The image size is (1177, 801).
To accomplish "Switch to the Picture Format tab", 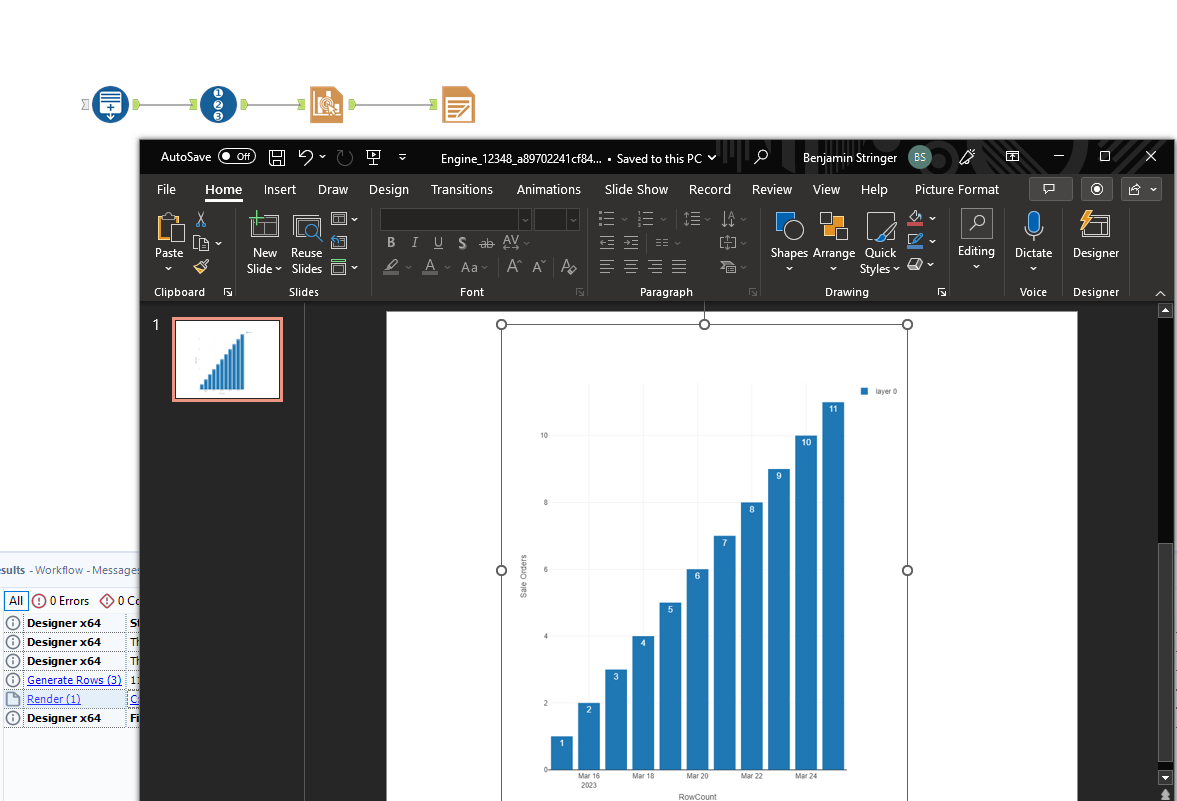I will click(x=956, y=189).
